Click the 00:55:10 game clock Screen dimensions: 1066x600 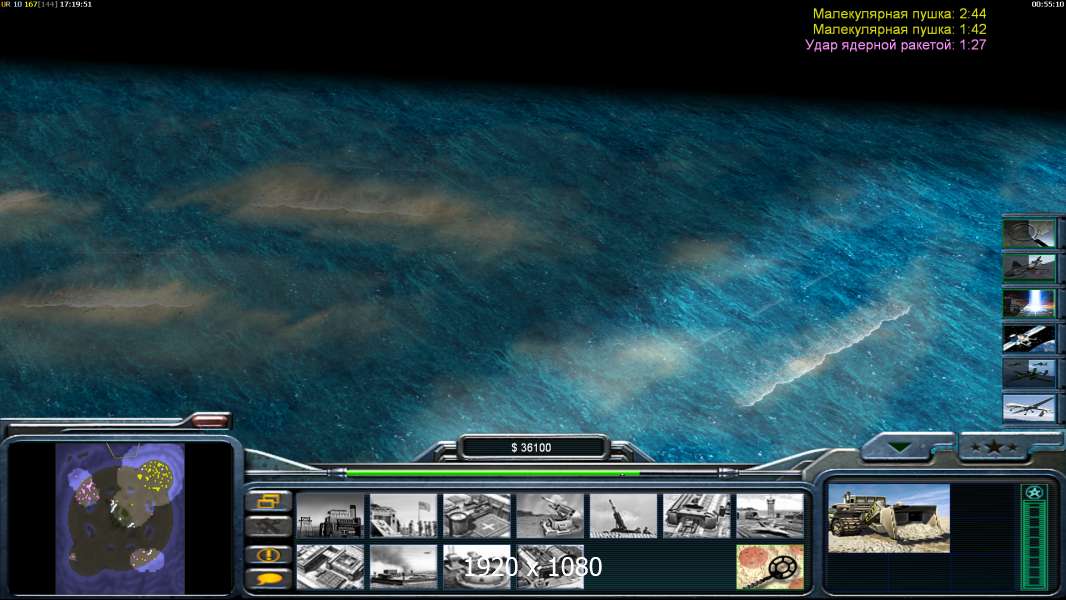click(x=1048, y=4)
